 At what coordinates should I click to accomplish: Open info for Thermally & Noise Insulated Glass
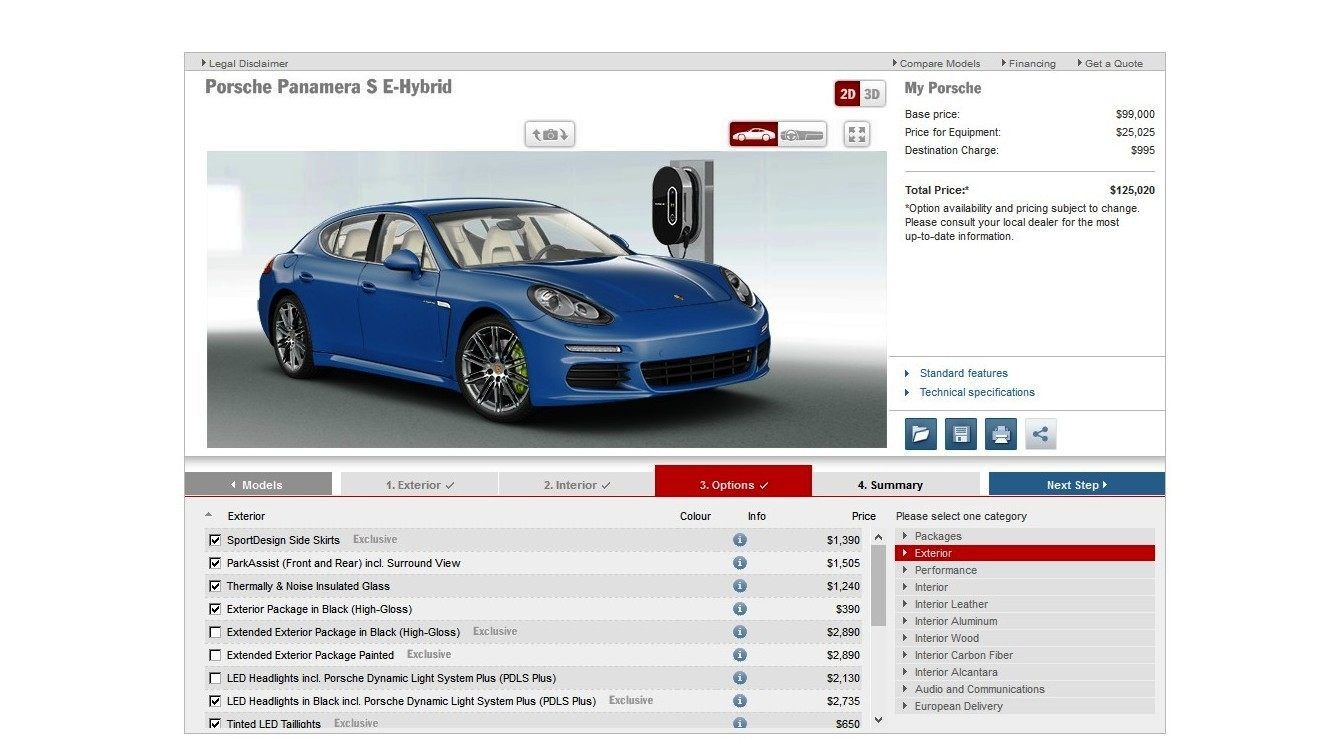(x=740, y=586)
